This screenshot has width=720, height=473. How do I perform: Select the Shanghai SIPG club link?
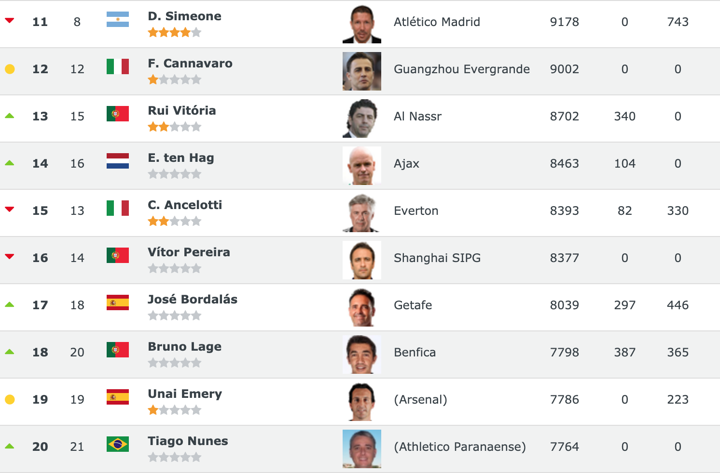(x=437, y=258)
